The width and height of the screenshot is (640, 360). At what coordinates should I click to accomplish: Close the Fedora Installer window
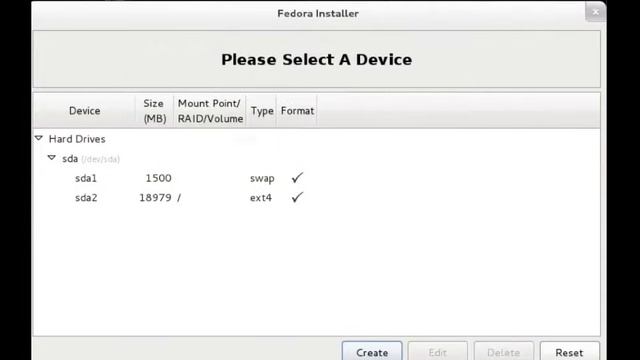click(595, 12)
